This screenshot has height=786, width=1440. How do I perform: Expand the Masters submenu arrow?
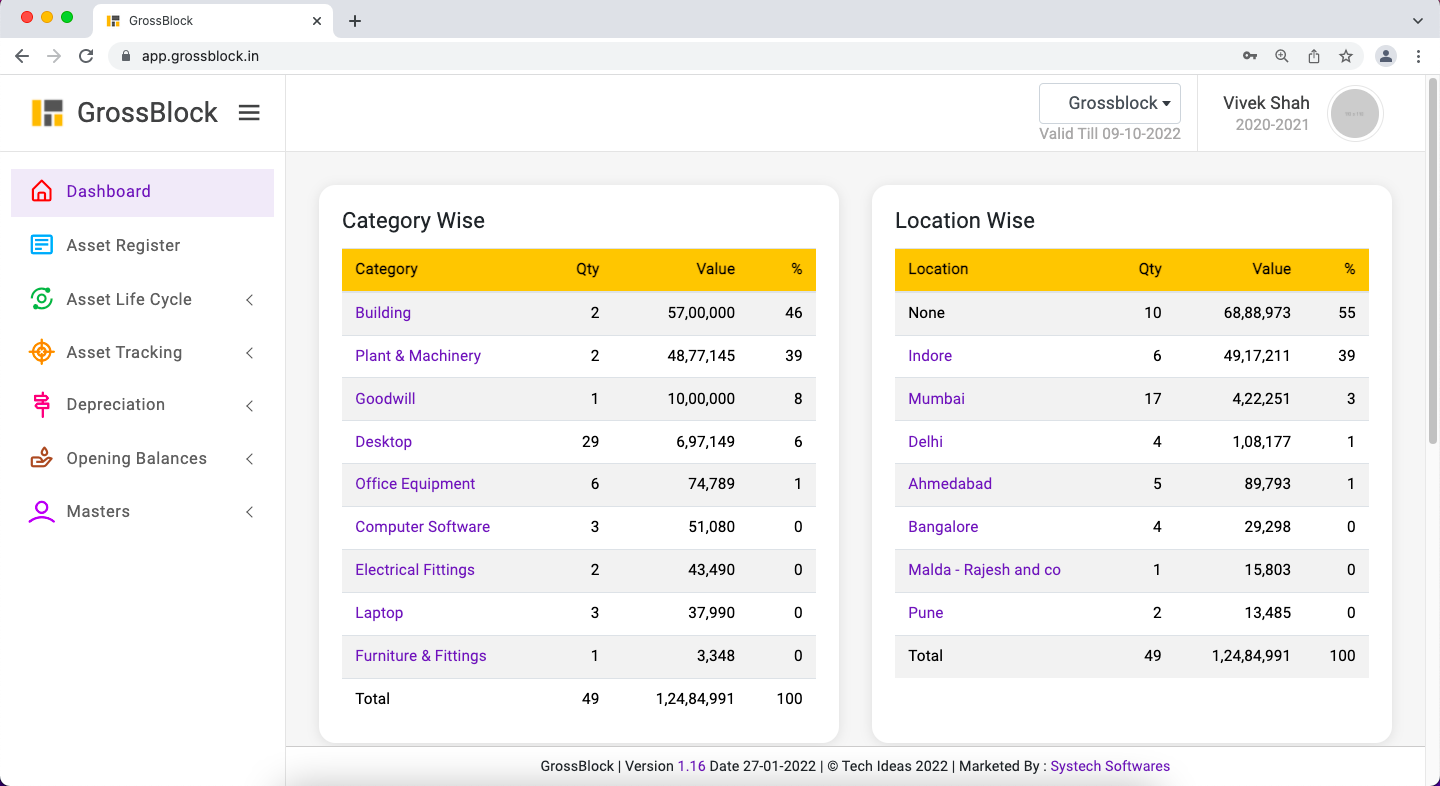click(x=250, y=512)
